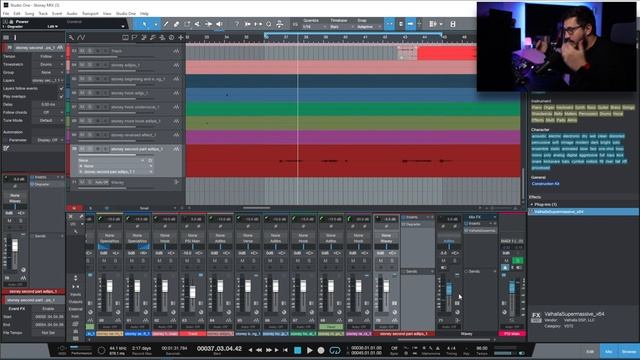Open the File menu
Viewport: 640px width, 360px height.
pos(6,13)
